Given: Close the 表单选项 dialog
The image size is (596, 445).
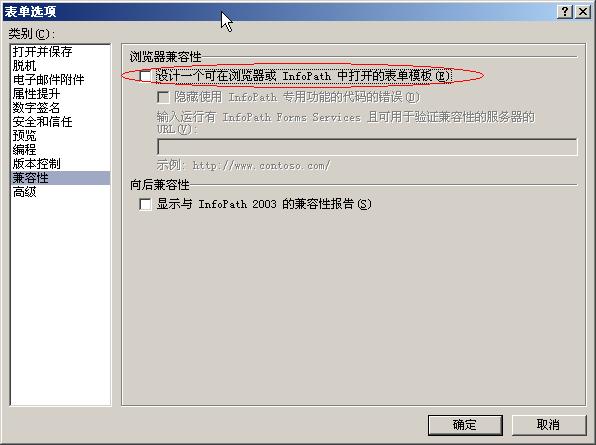Looking at the screenshot, I should click(583, 12).
